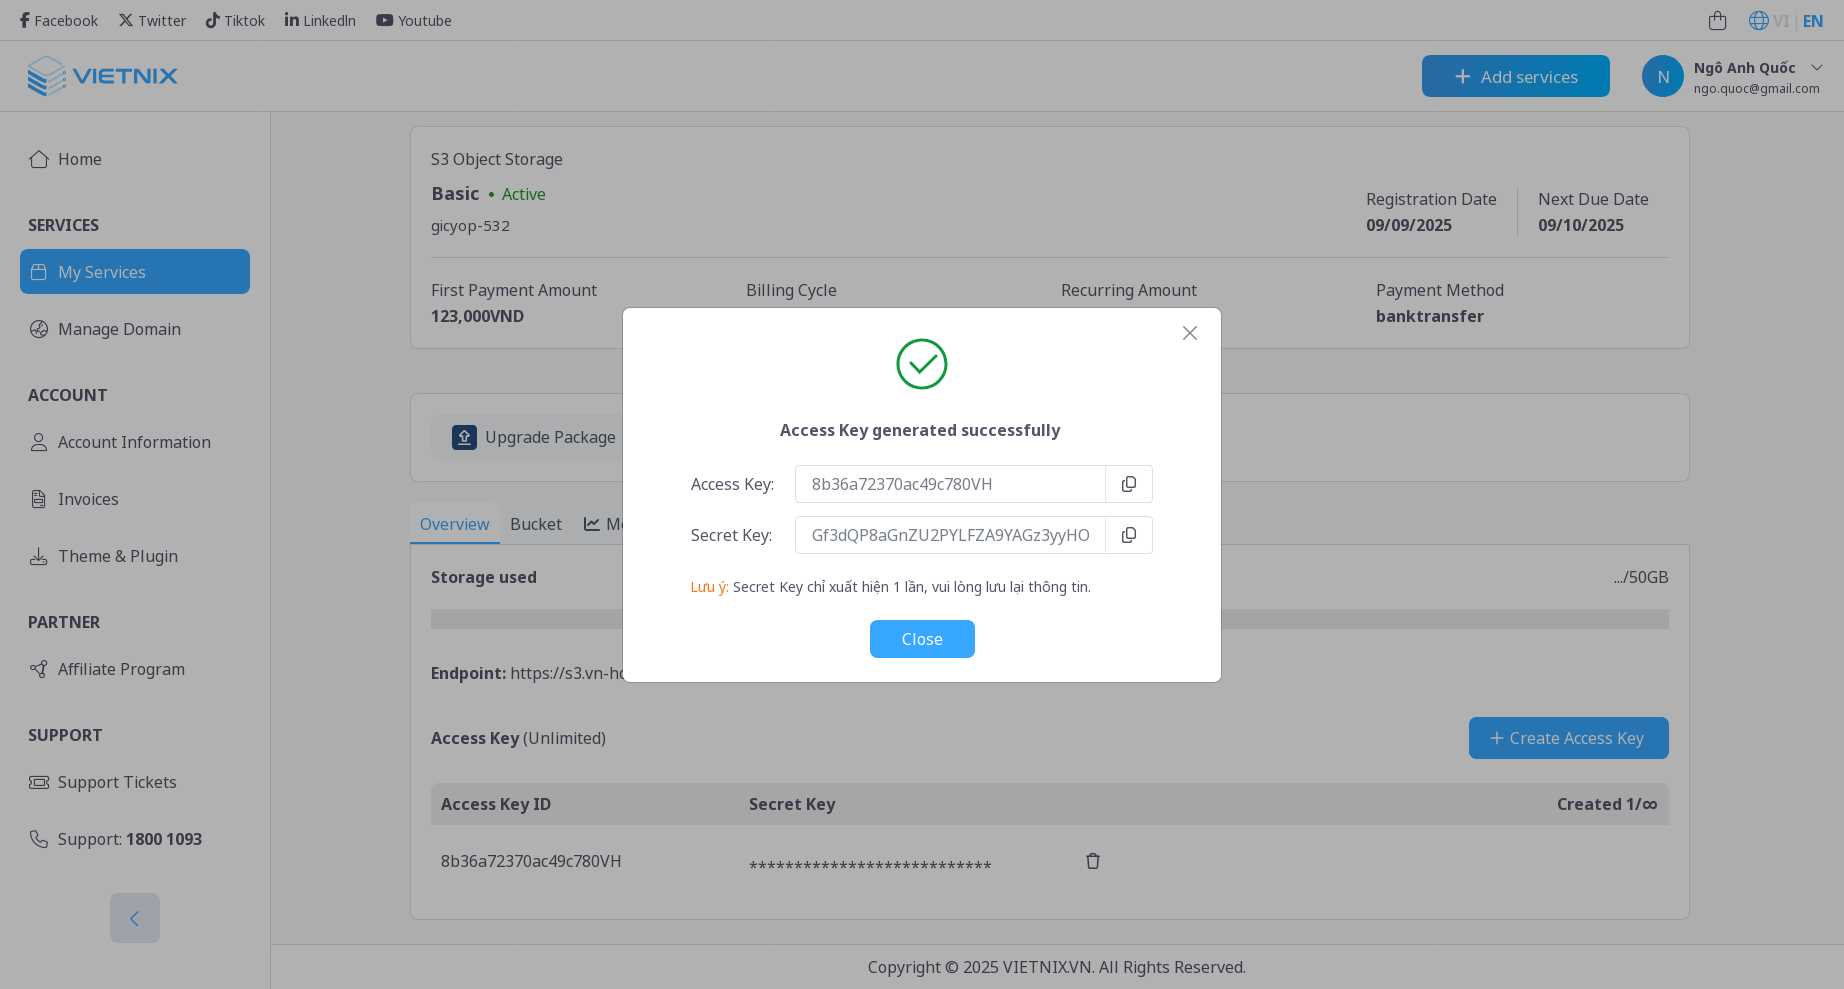This screenshot has width=1844, height=989.
Task: Click the Storage used progress bar
Action: [1048, 619]
